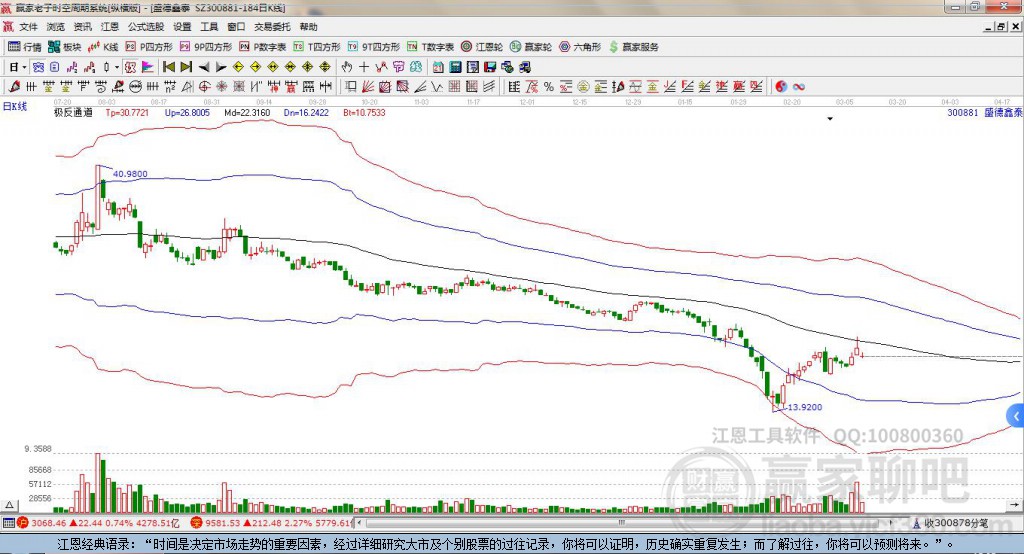Open the 交易委托 menu

272,27
